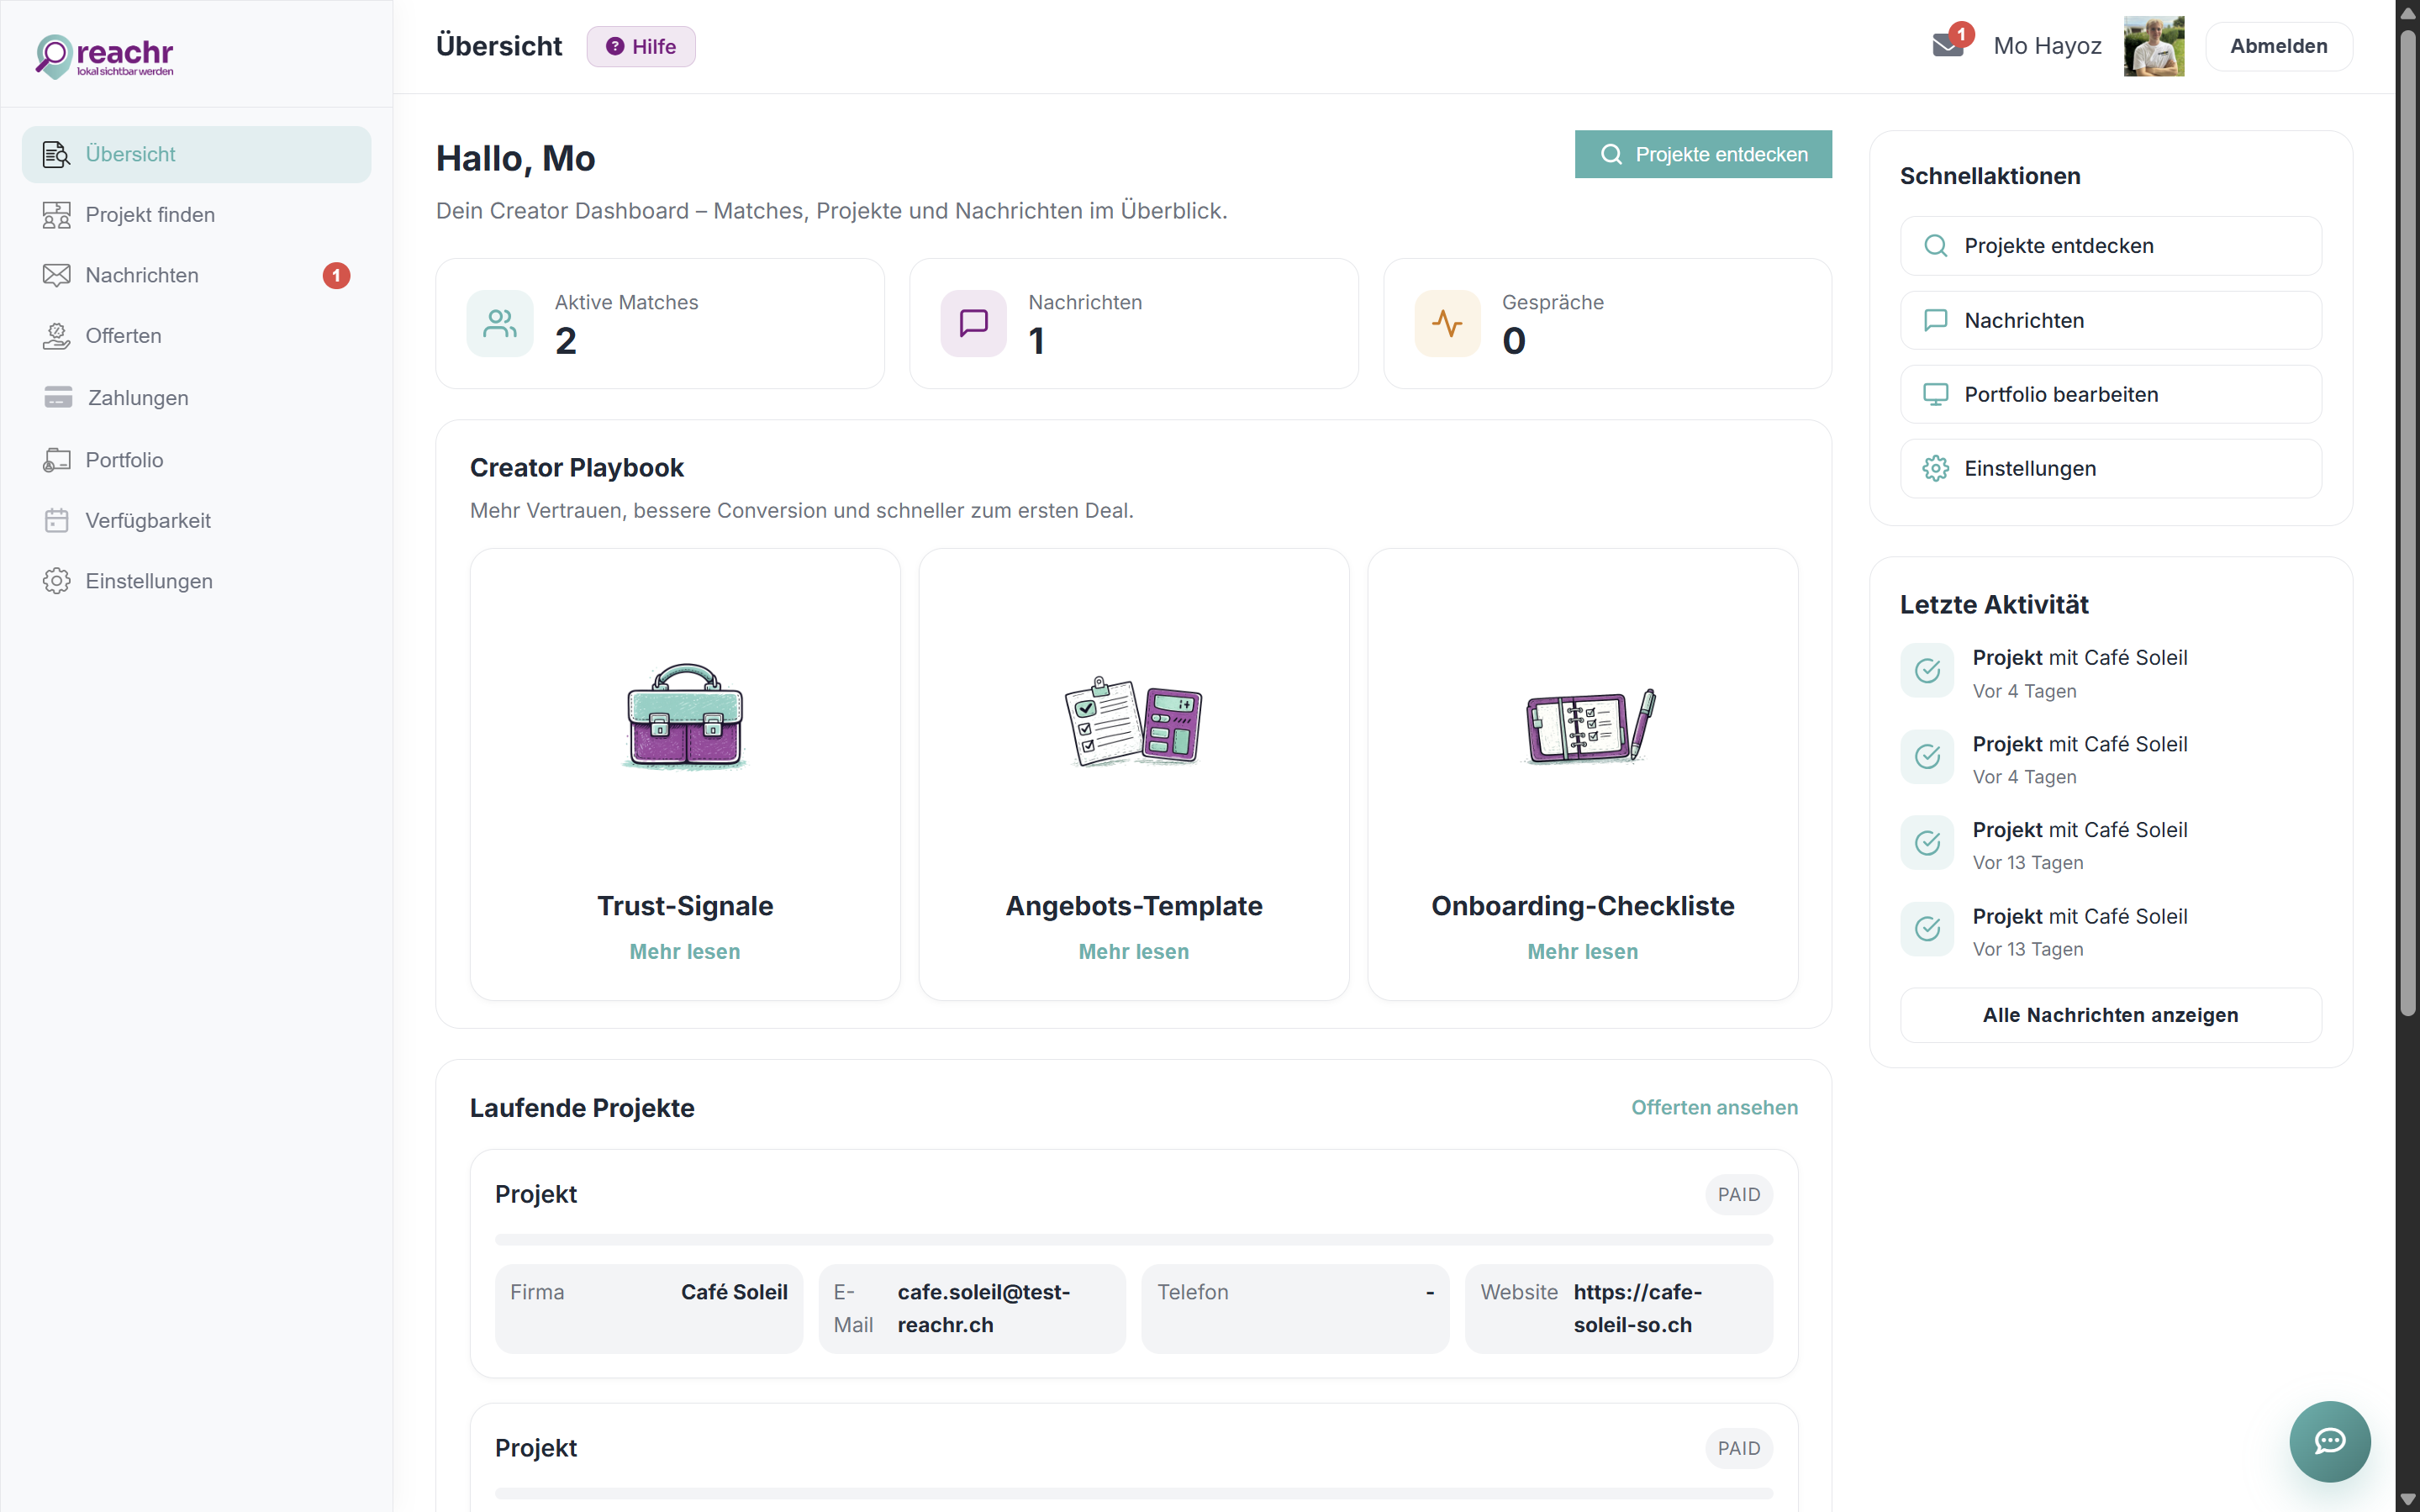2420x1512 pixels.
Task: Click the email cafe.soleil@test-reachr.ch
Action: pos(983,1308)
